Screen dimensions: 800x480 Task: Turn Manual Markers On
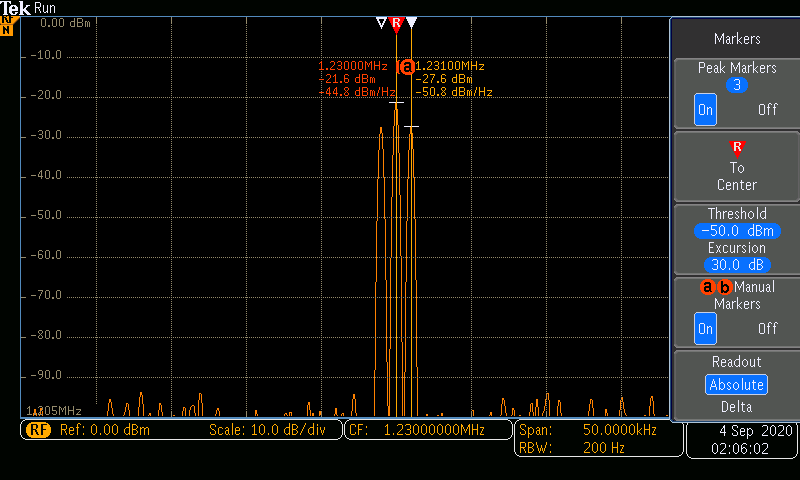[x=705, y=329]
